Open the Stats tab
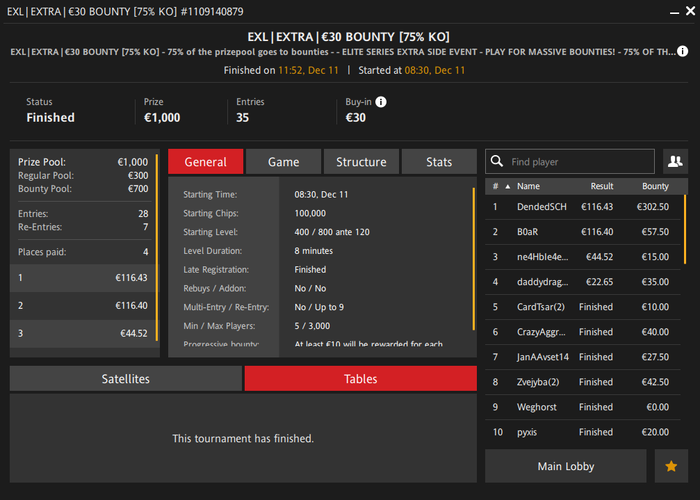The height and width of the screenshot is (500, 700). [x=439, y=162]
